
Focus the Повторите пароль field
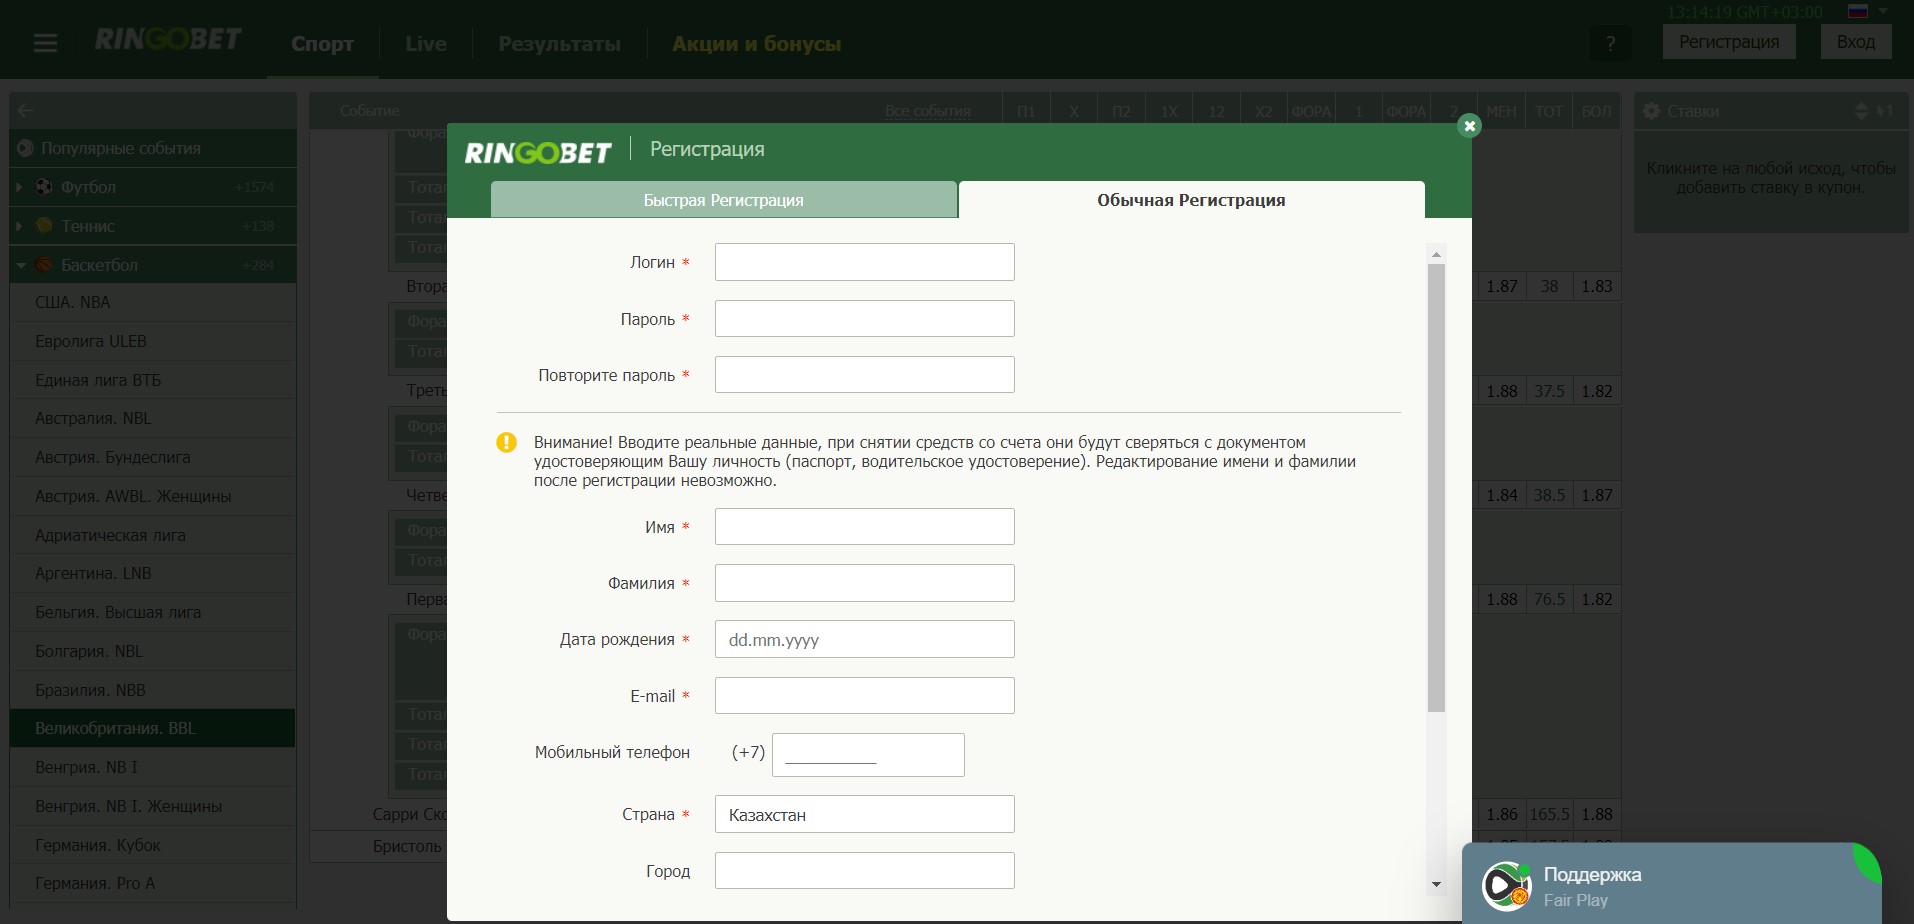coord(865,374)
